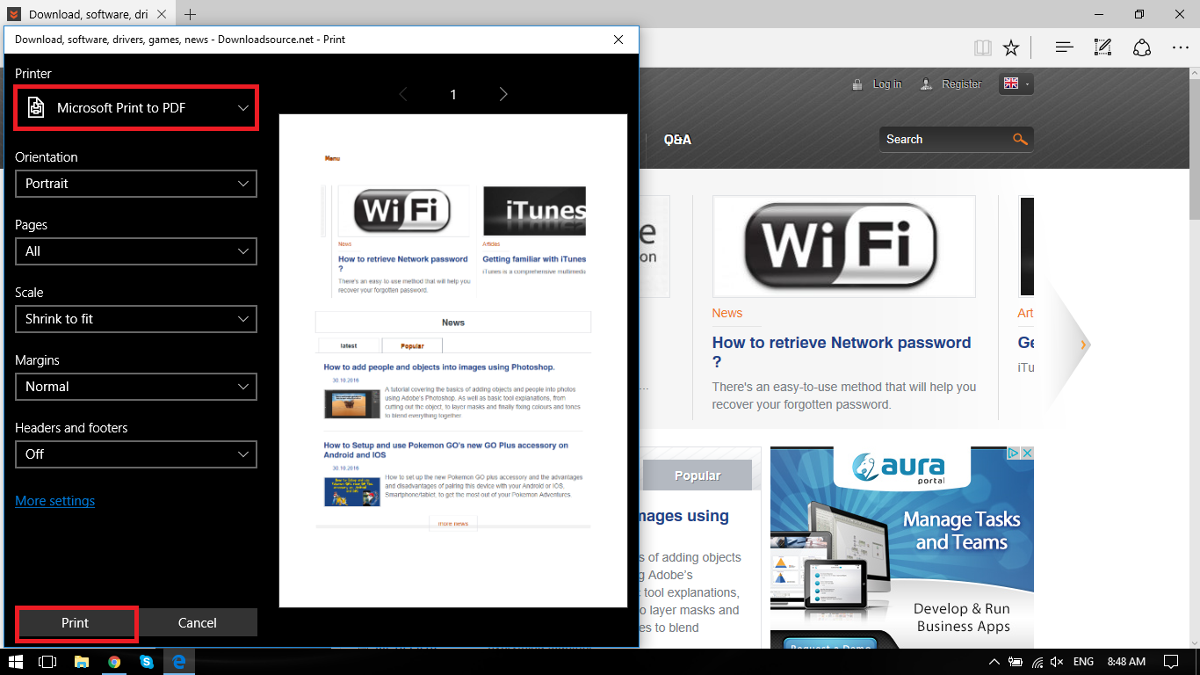
Task: Show hidden system tray icons
Action: click(x=994, y=662)
